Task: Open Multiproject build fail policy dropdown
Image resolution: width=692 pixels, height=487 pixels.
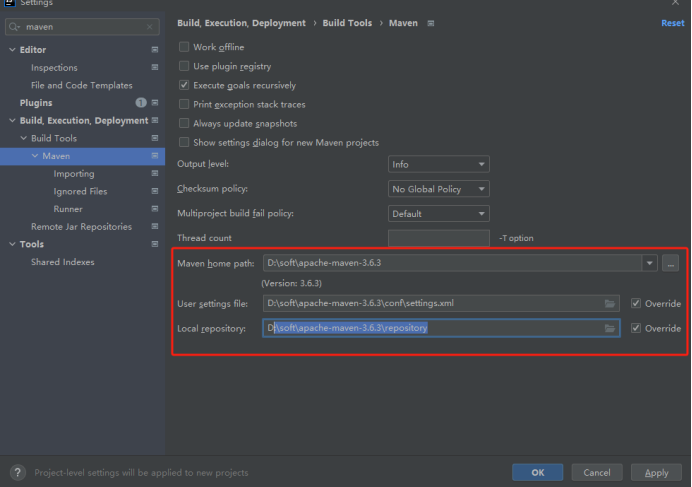Action: click(x=439, y=214)
